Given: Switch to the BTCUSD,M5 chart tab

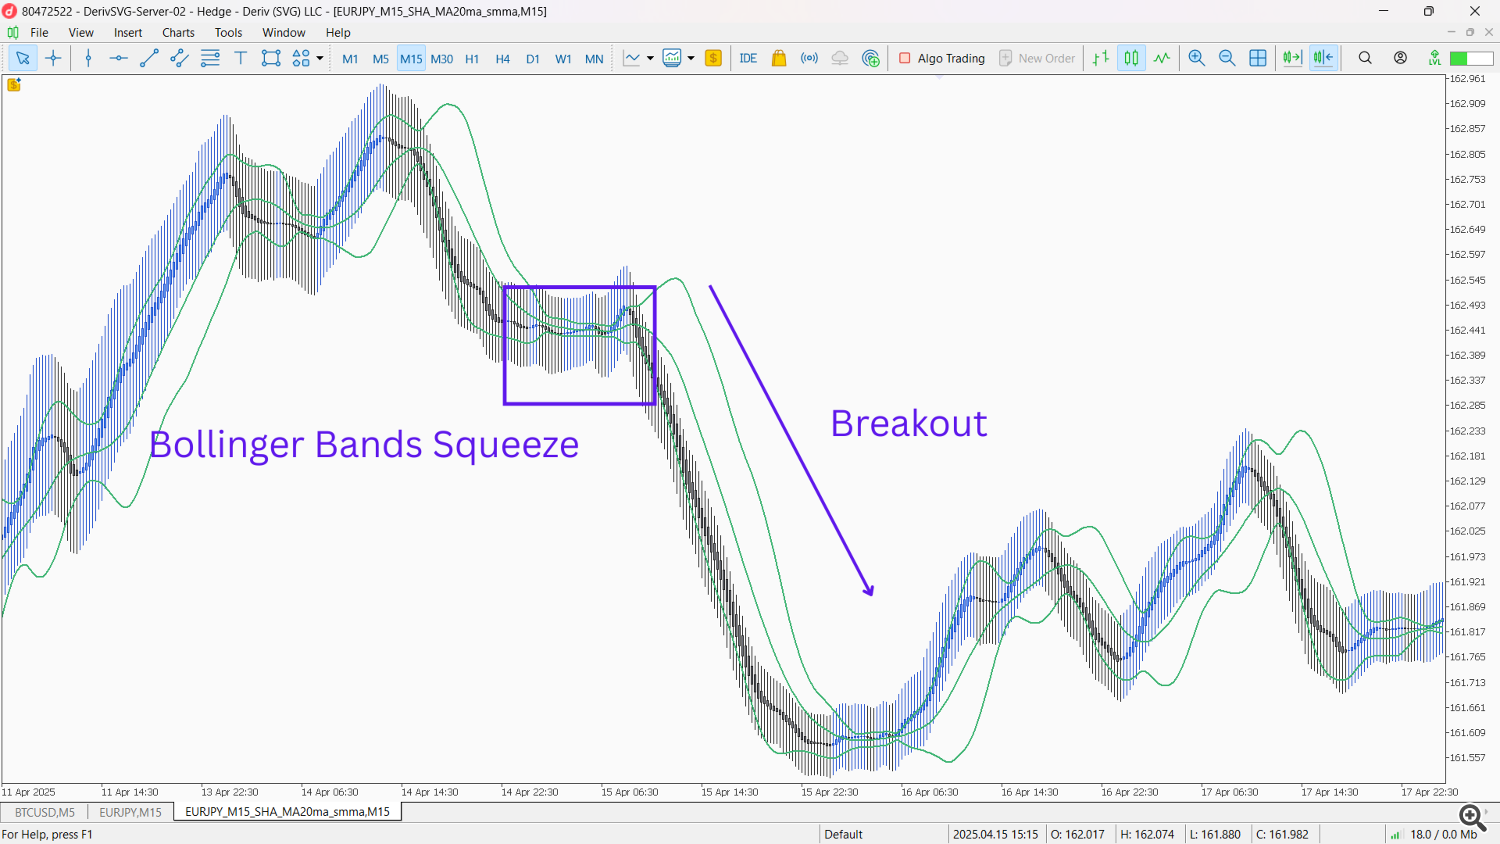Looking at the screenshot, I should click(x=44, y=812).
